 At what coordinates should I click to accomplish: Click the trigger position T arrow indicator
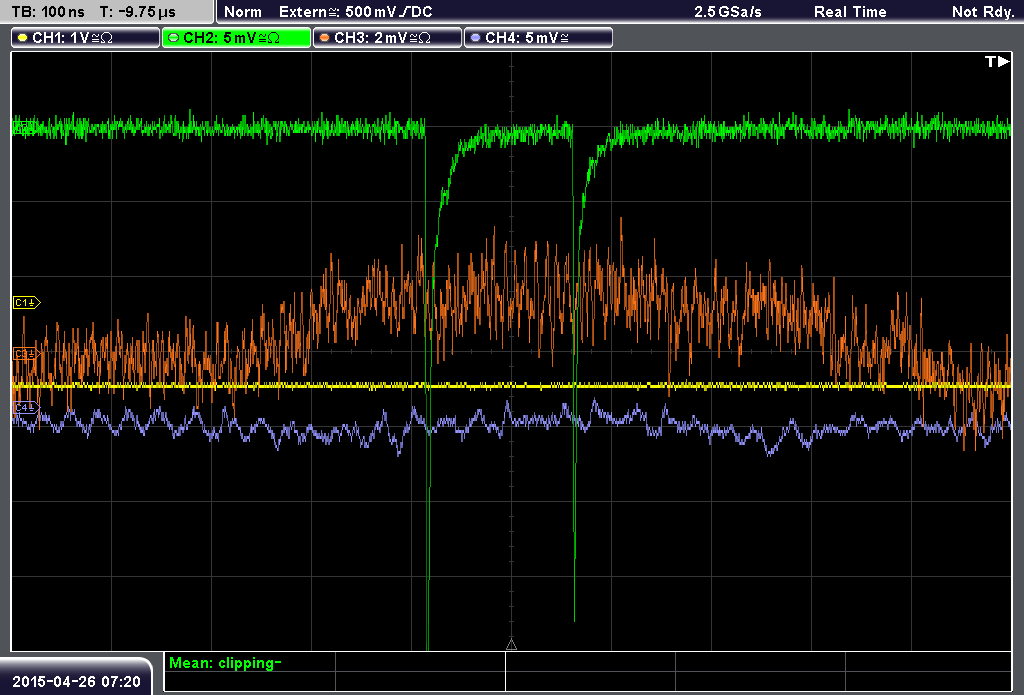[997, 61]
